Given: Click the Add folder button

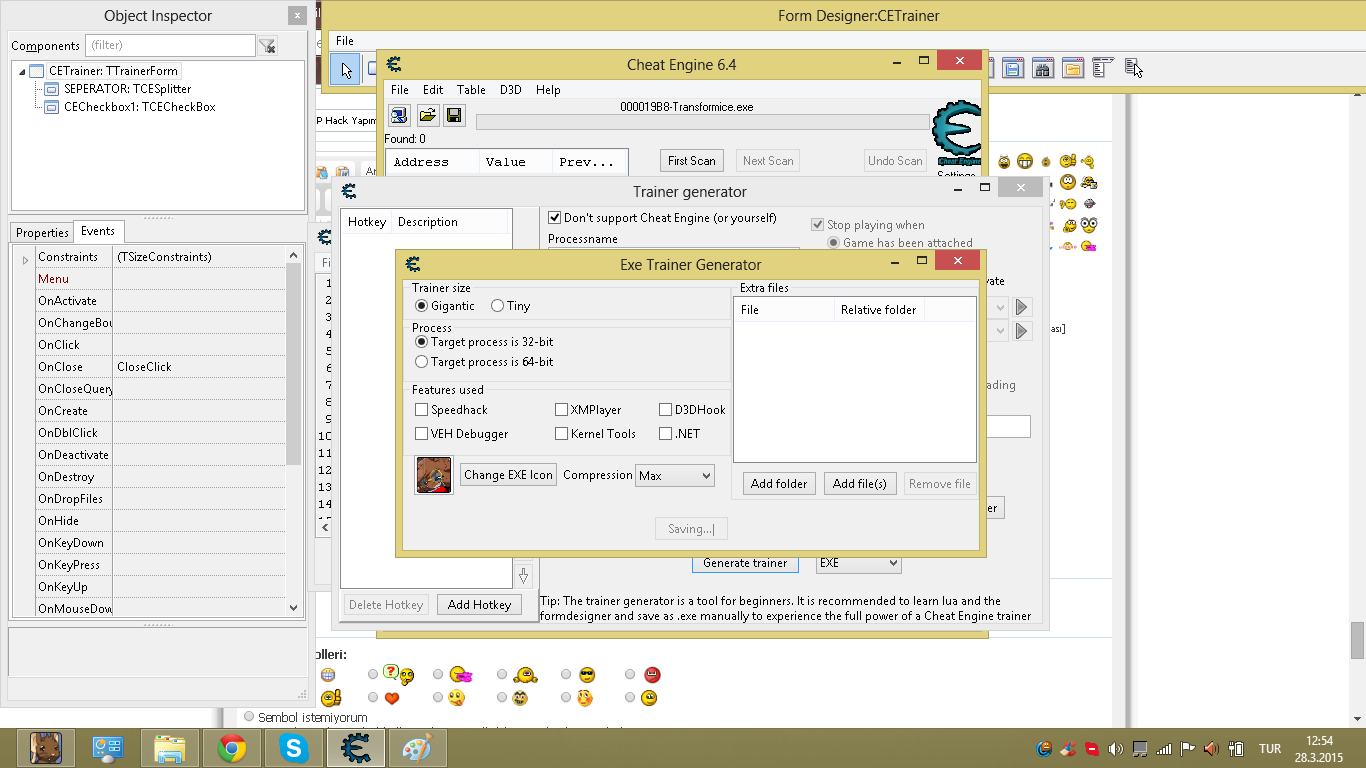Looking at the screenshot, I should point(779,484).
